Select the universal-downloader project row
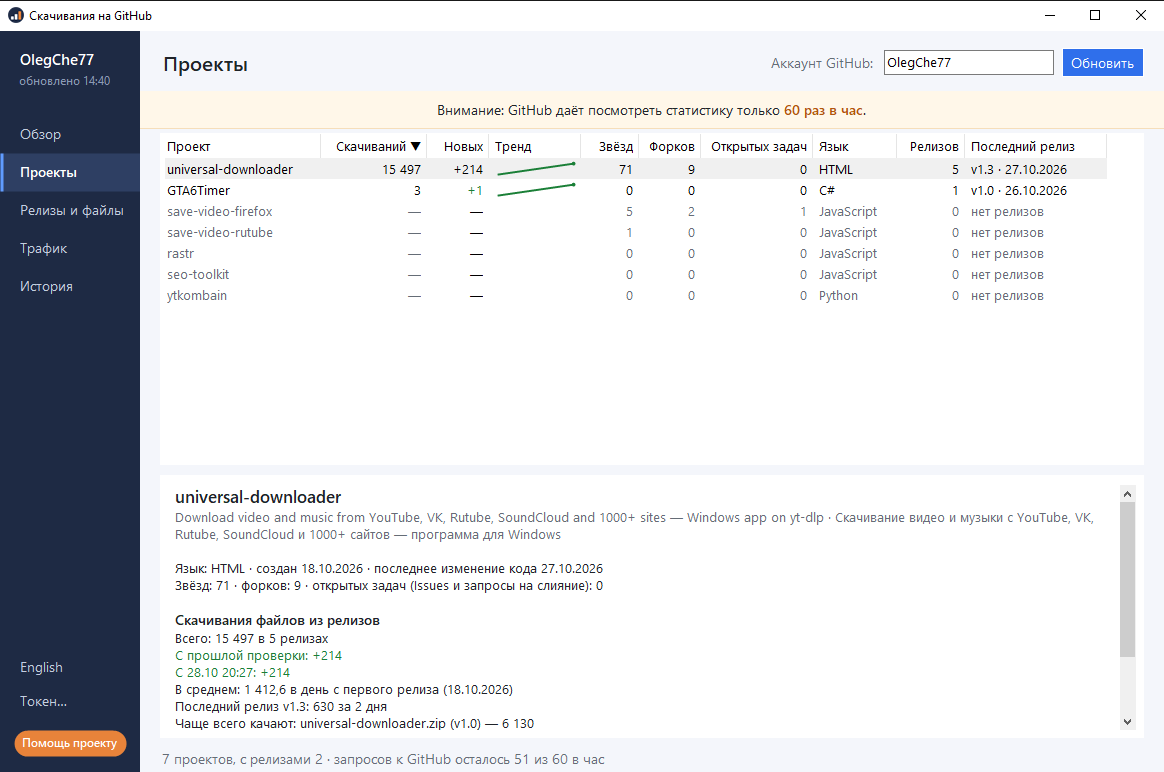Screen dimensions: 1164x772 [634, 169]
